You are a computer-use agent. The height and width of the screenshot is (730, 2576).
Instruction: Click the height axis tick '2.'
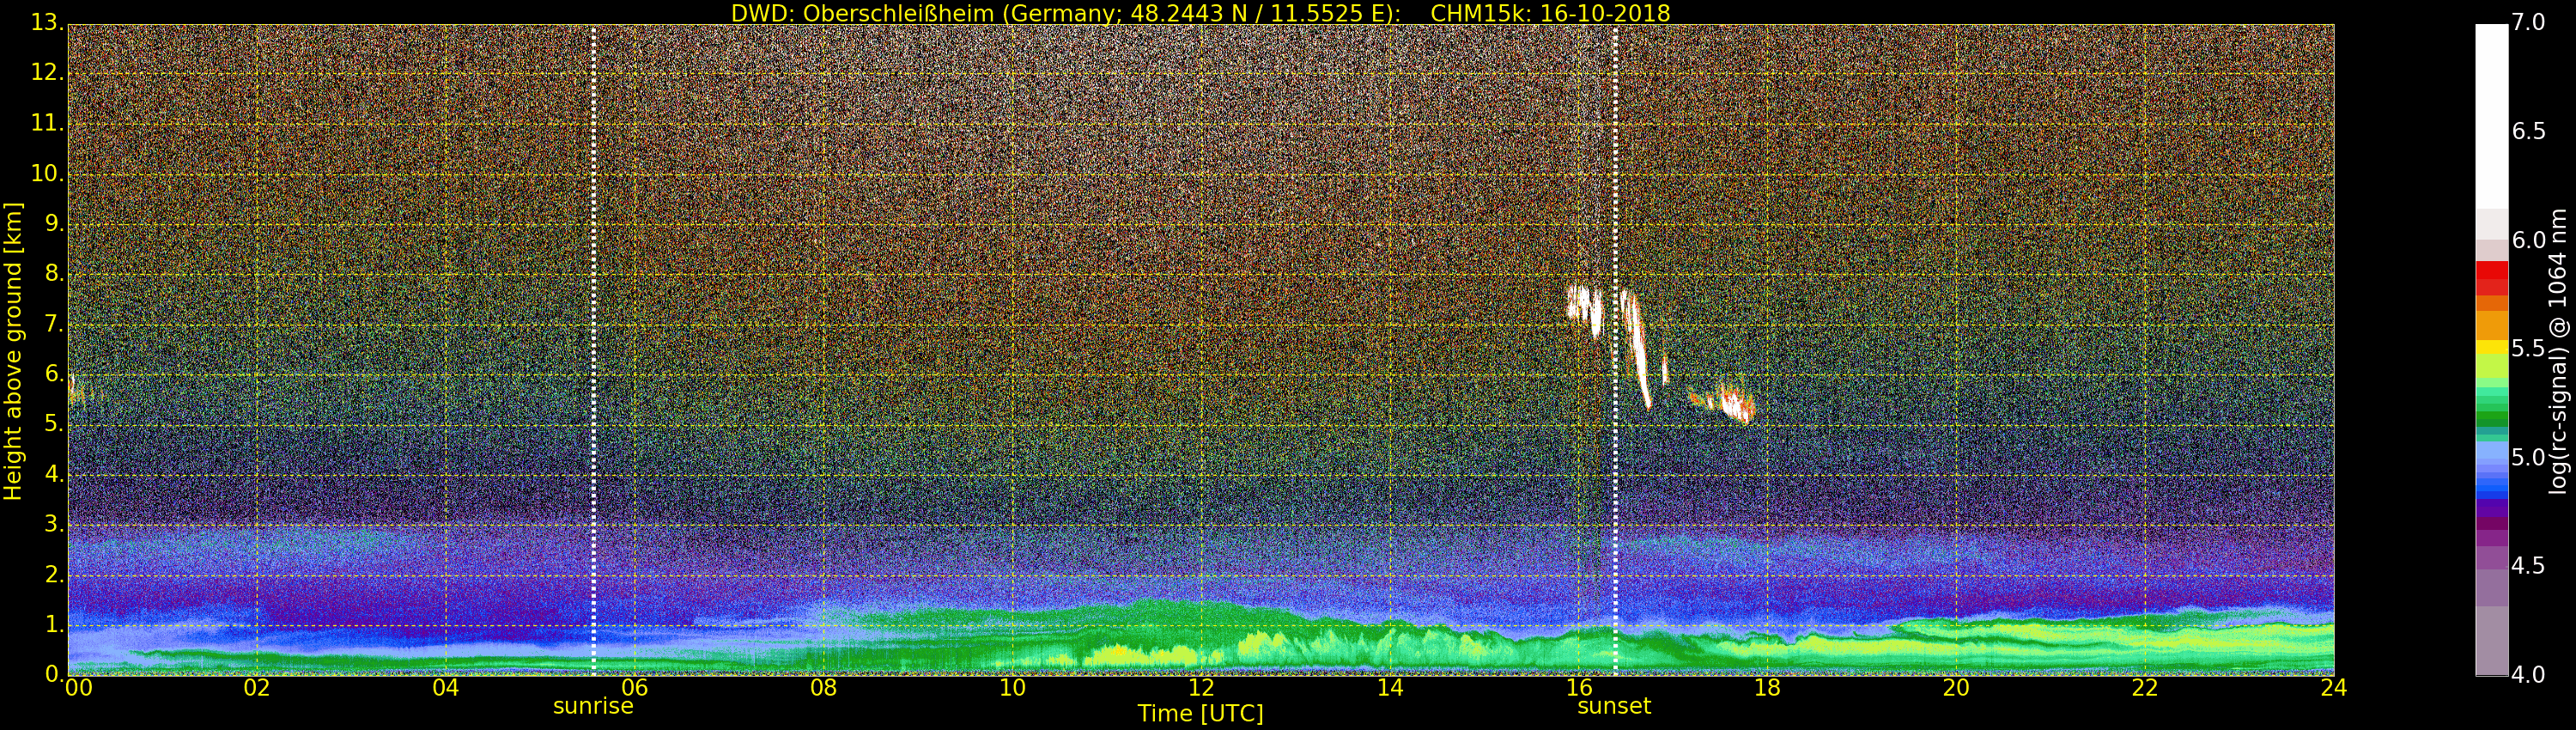(54, 574)
